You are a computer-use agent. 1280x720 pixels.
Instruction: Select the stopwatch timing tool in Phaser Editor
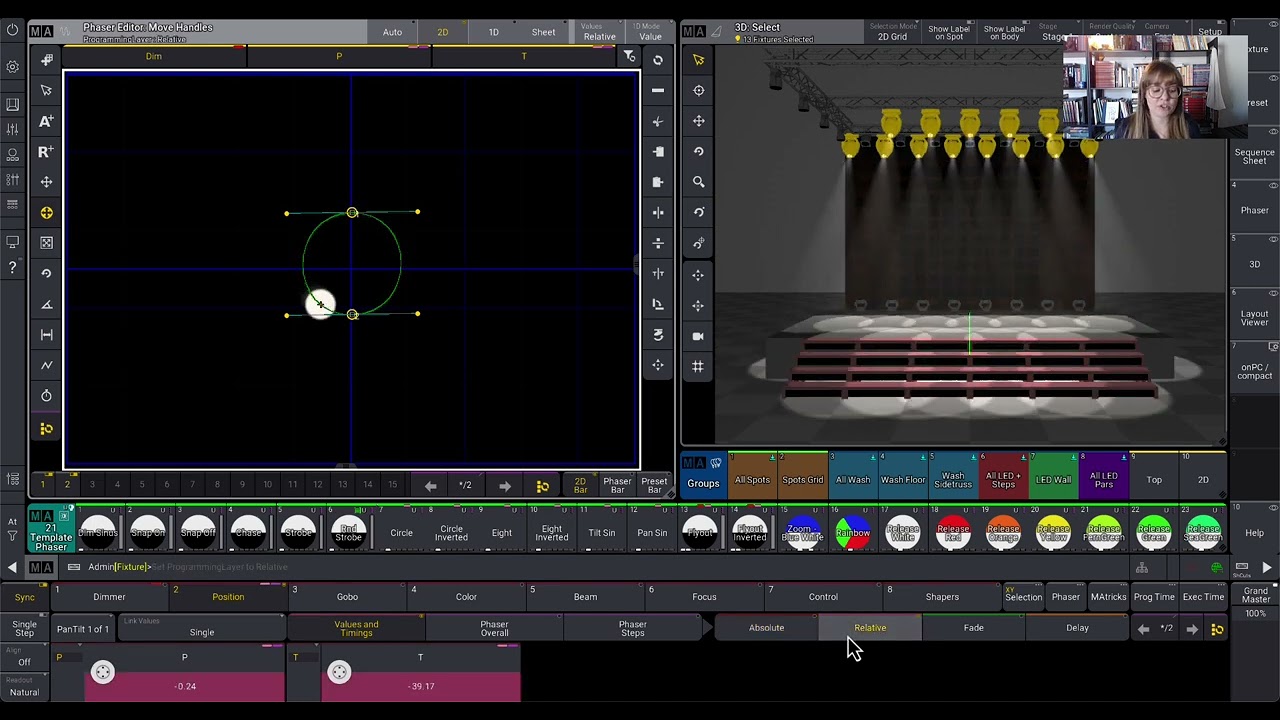coord(46,396)
